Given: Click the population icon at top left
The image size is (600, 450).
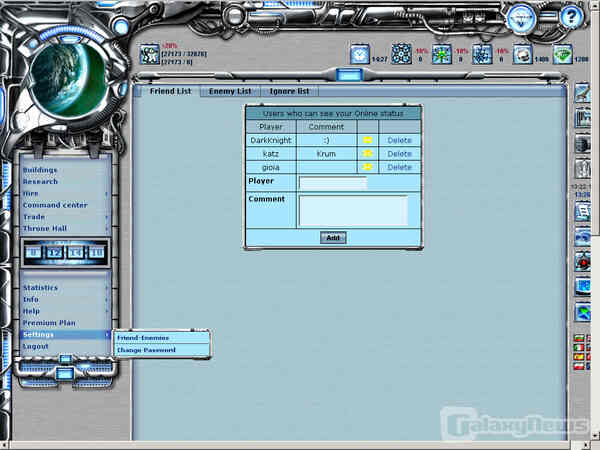Looking at the screenshot, I should point(149,54).
